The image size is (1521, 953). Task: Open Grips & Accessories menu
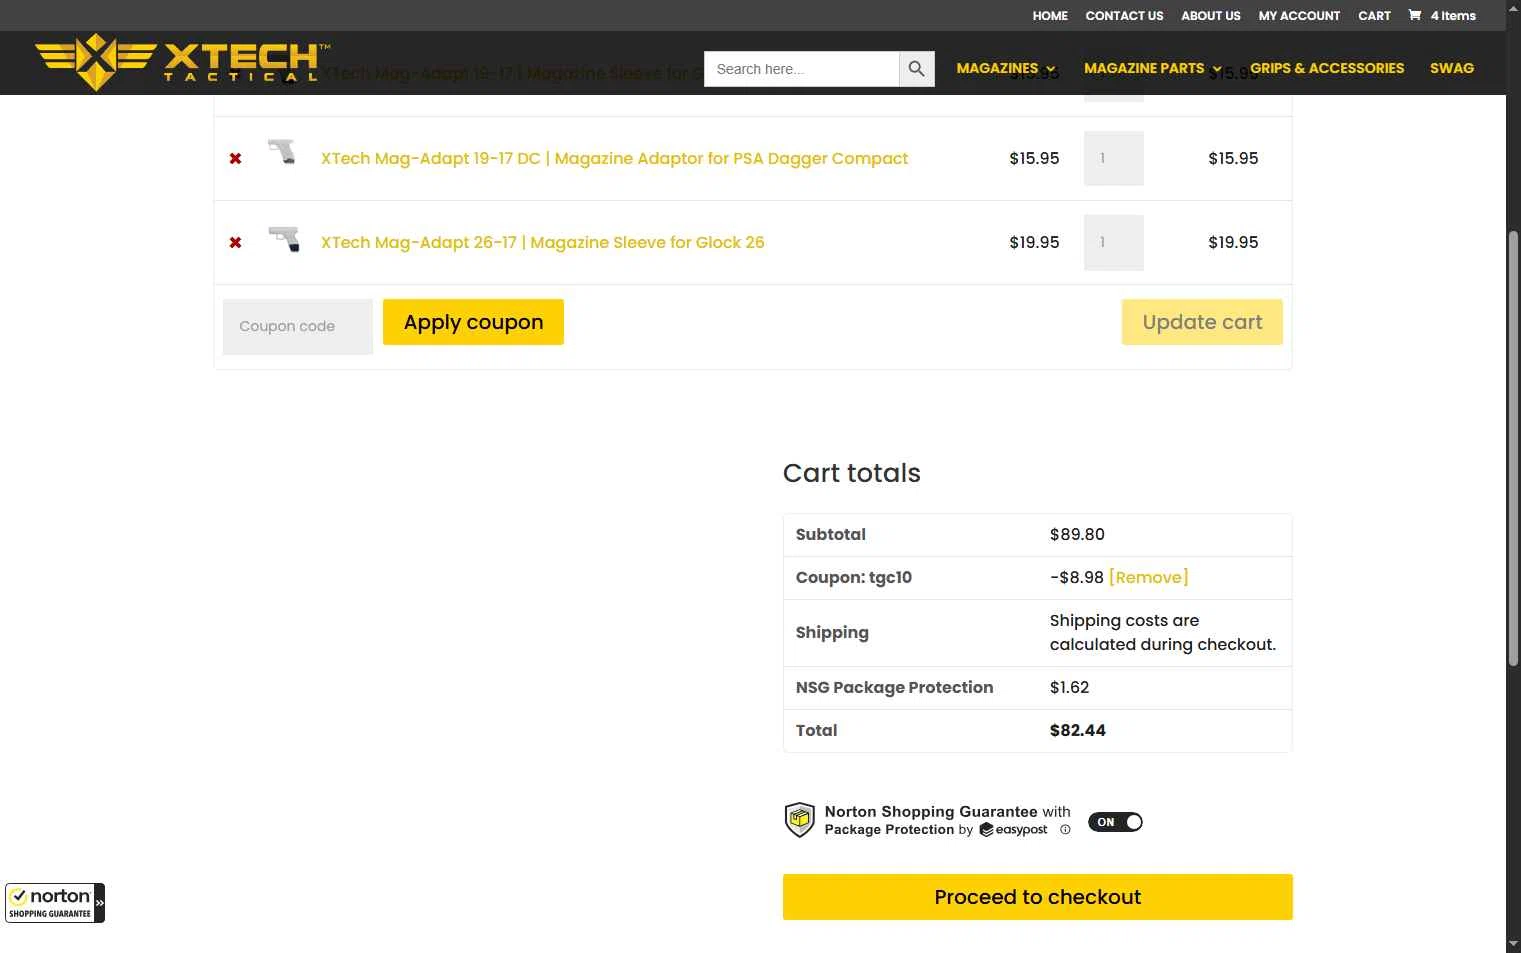coord(1327,68)
